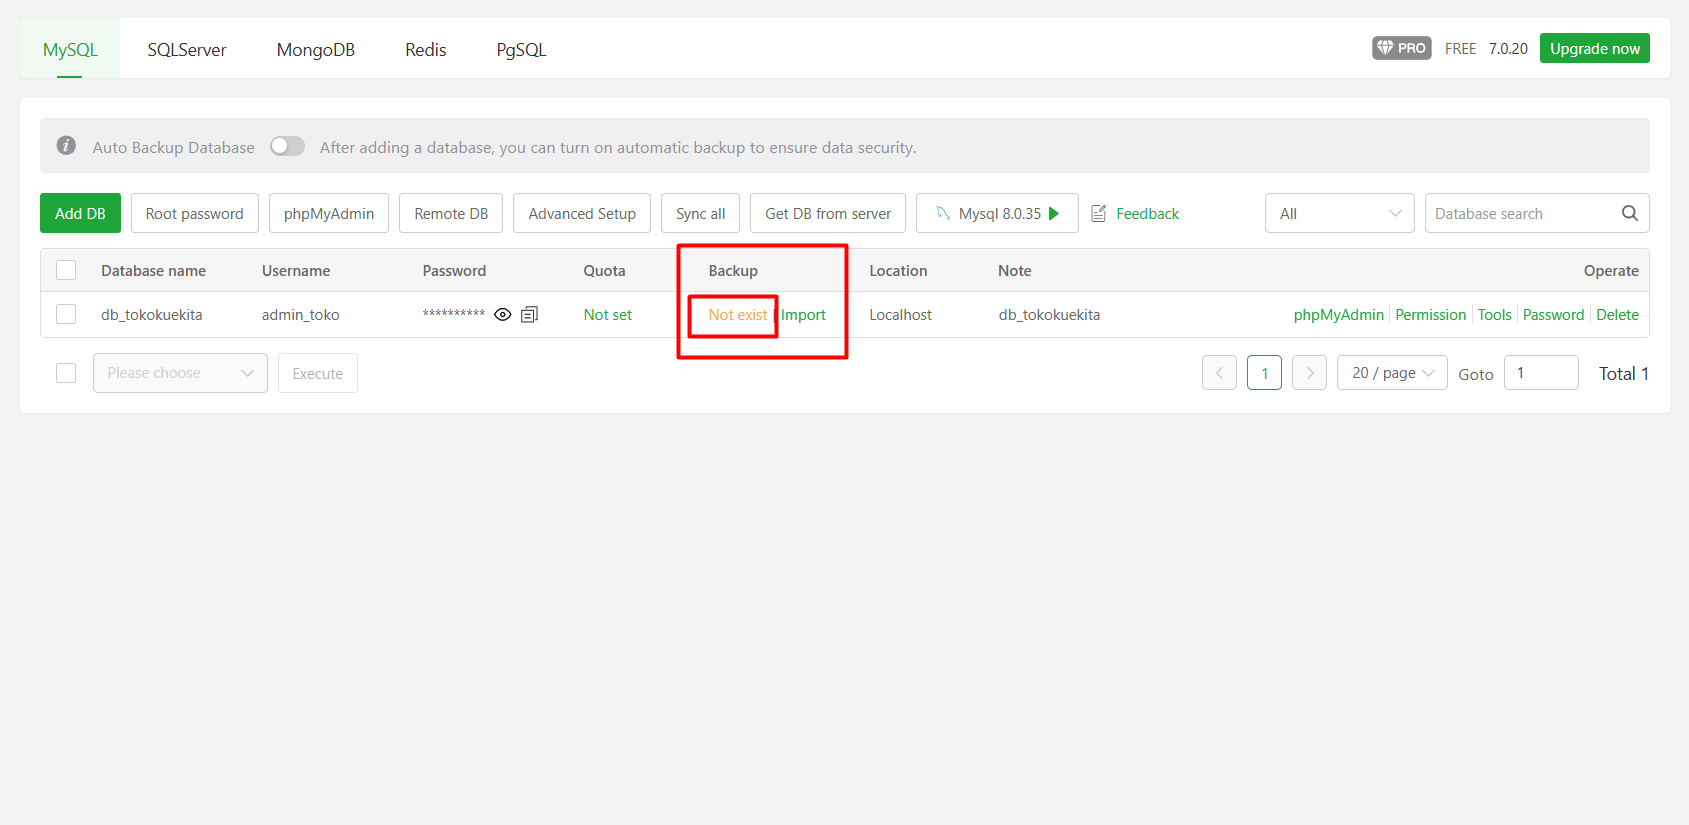Viewport: 1689px width, 825px height.
Task: Click Get DB from server button
Action: (828, 213)
